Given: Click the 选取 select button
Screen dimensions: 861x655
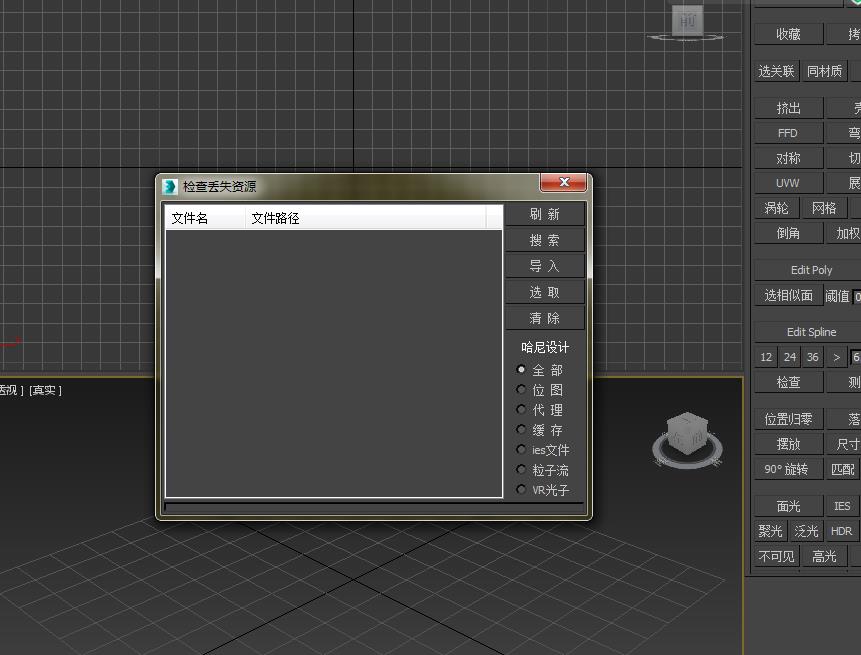Looking at the screenshot, I should point(545,292).
